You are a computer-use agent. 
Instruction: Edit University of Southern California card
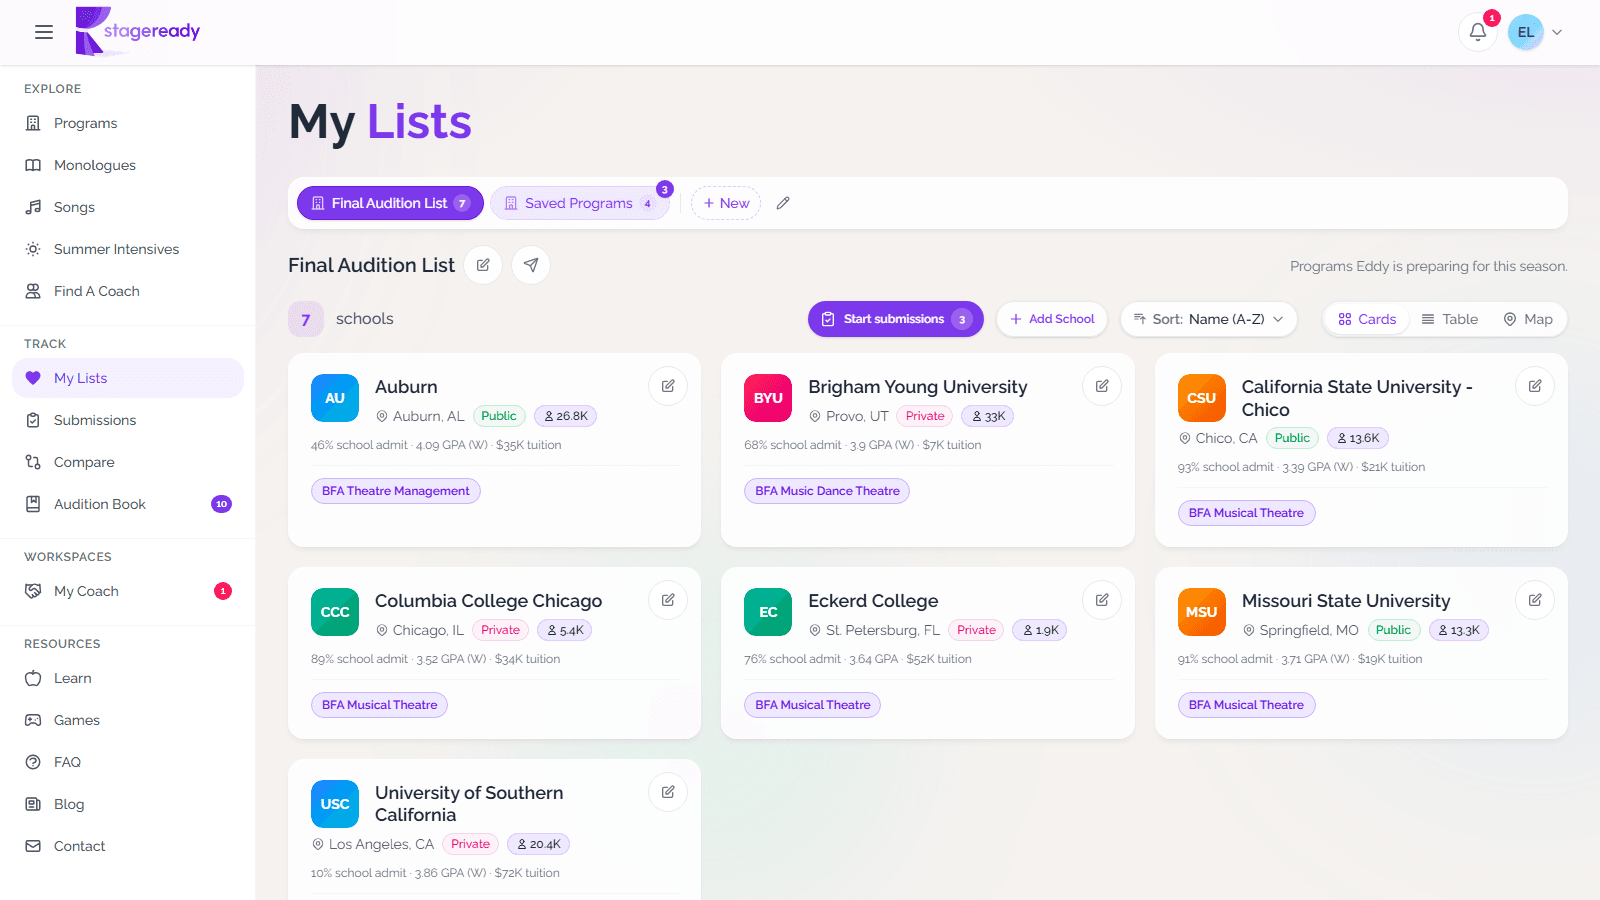668,792
